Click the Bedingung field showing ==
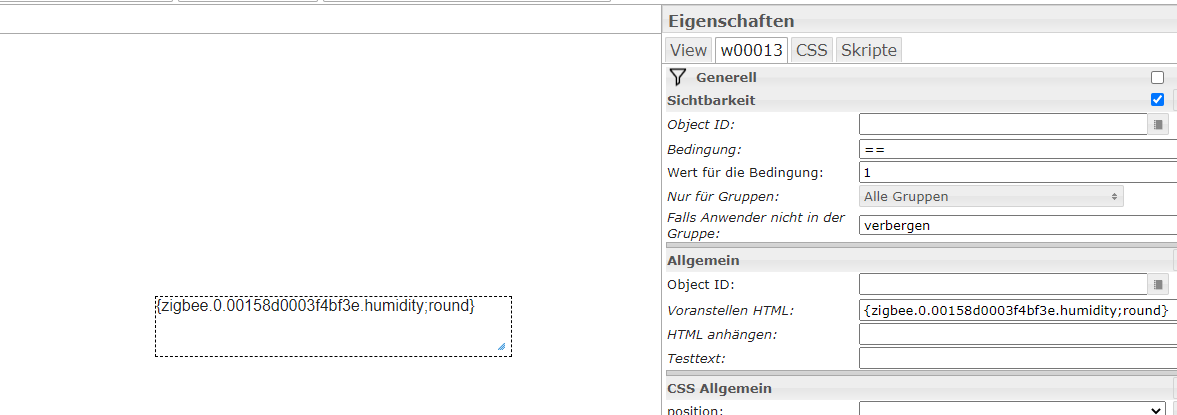 click(x=1018, y=149)
